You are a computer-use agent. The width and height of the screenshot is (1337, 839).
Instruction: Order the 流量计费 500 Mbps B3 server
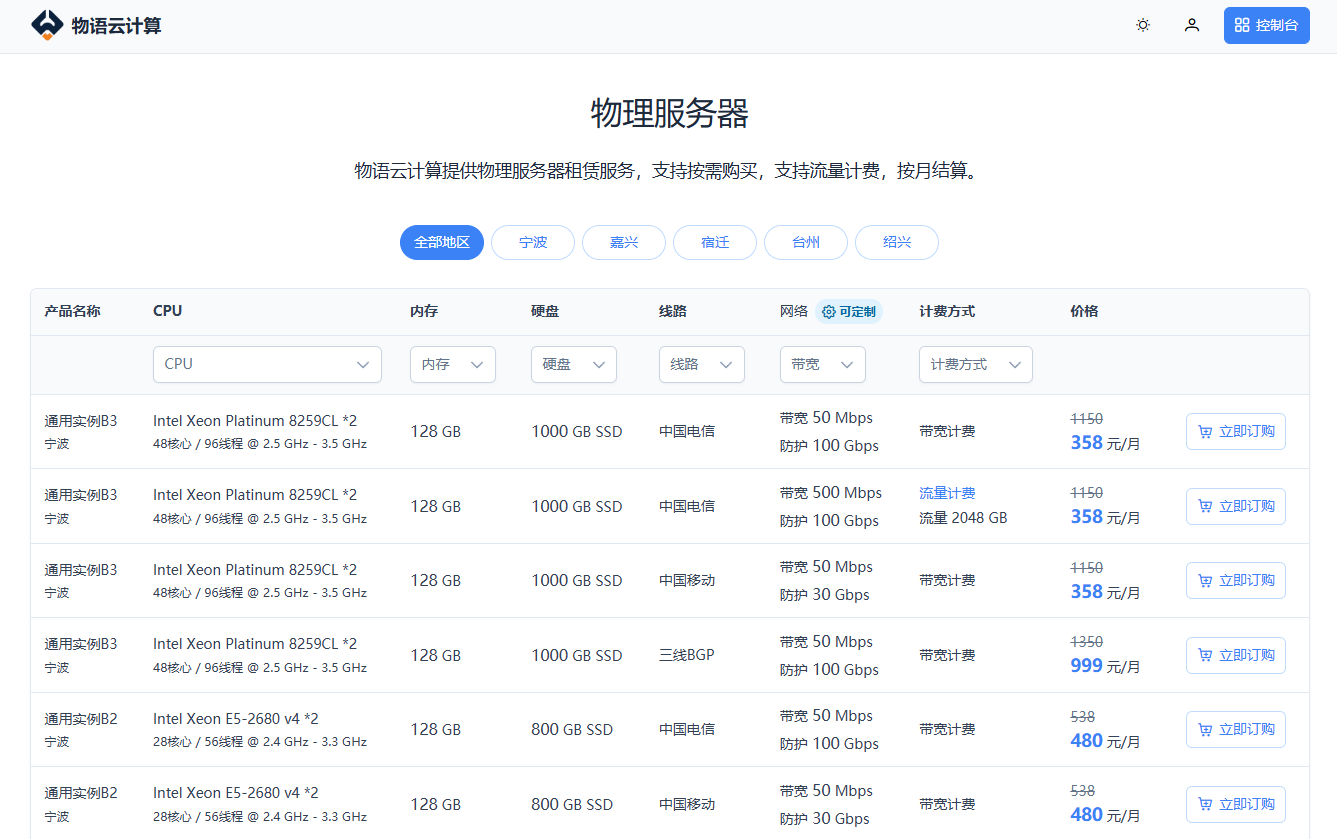[x=1236, y=506]
